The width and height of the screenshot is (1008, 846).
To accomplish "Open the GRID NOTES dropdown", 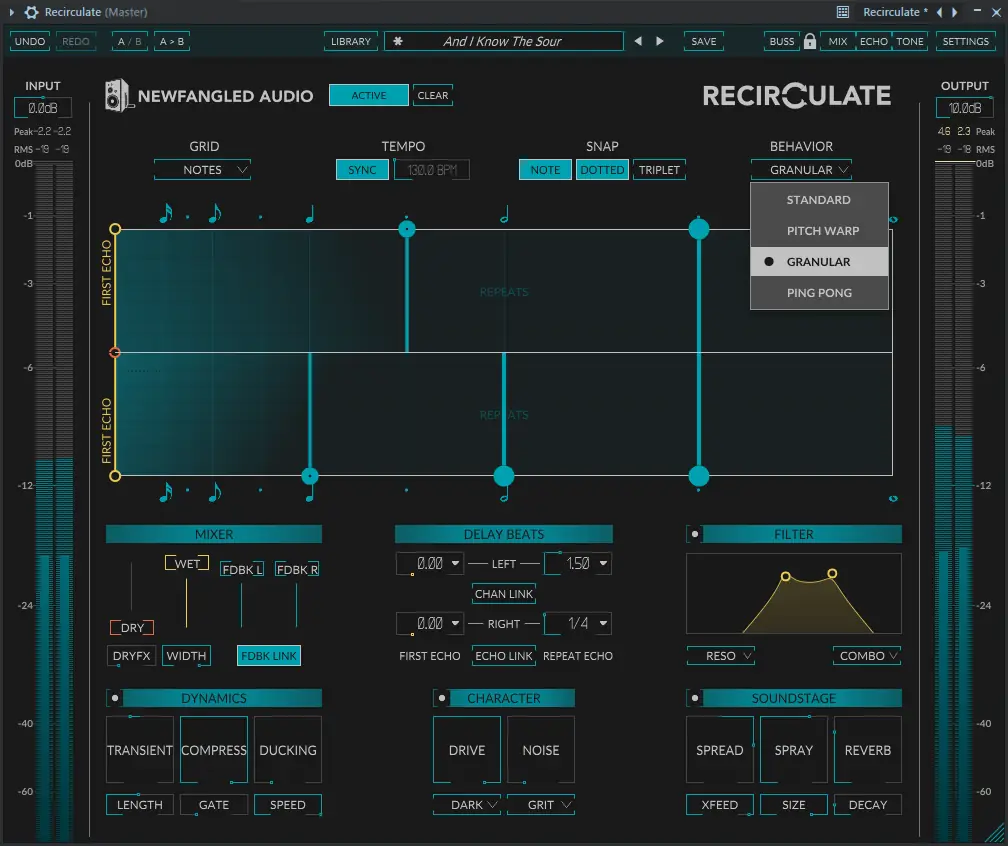I will [202, 170].
